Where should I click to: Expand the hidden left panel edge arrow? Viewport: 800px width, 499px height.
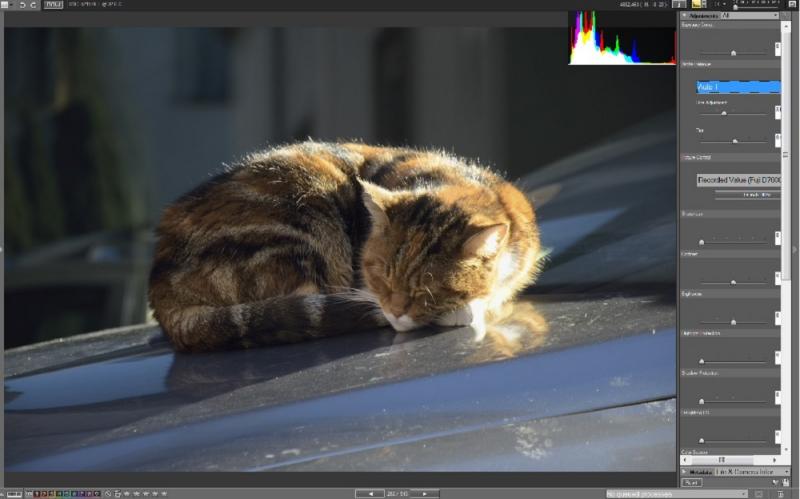point(2,250)
